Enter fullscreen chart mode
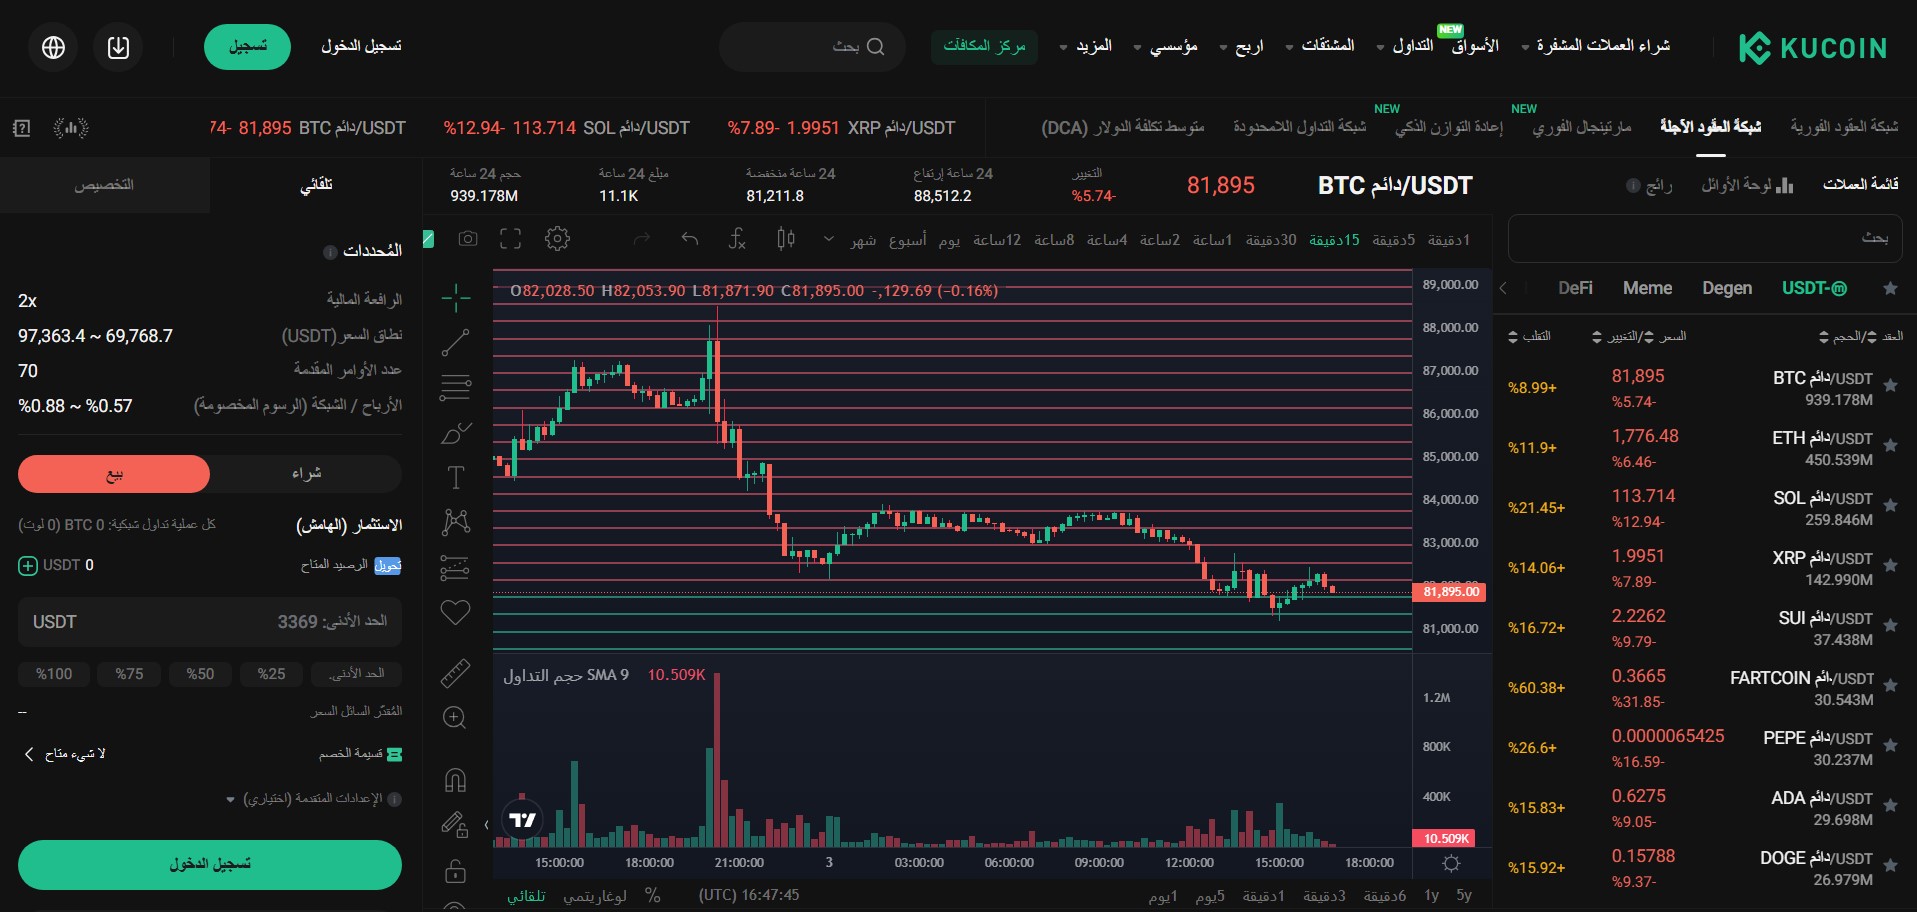 511,239
